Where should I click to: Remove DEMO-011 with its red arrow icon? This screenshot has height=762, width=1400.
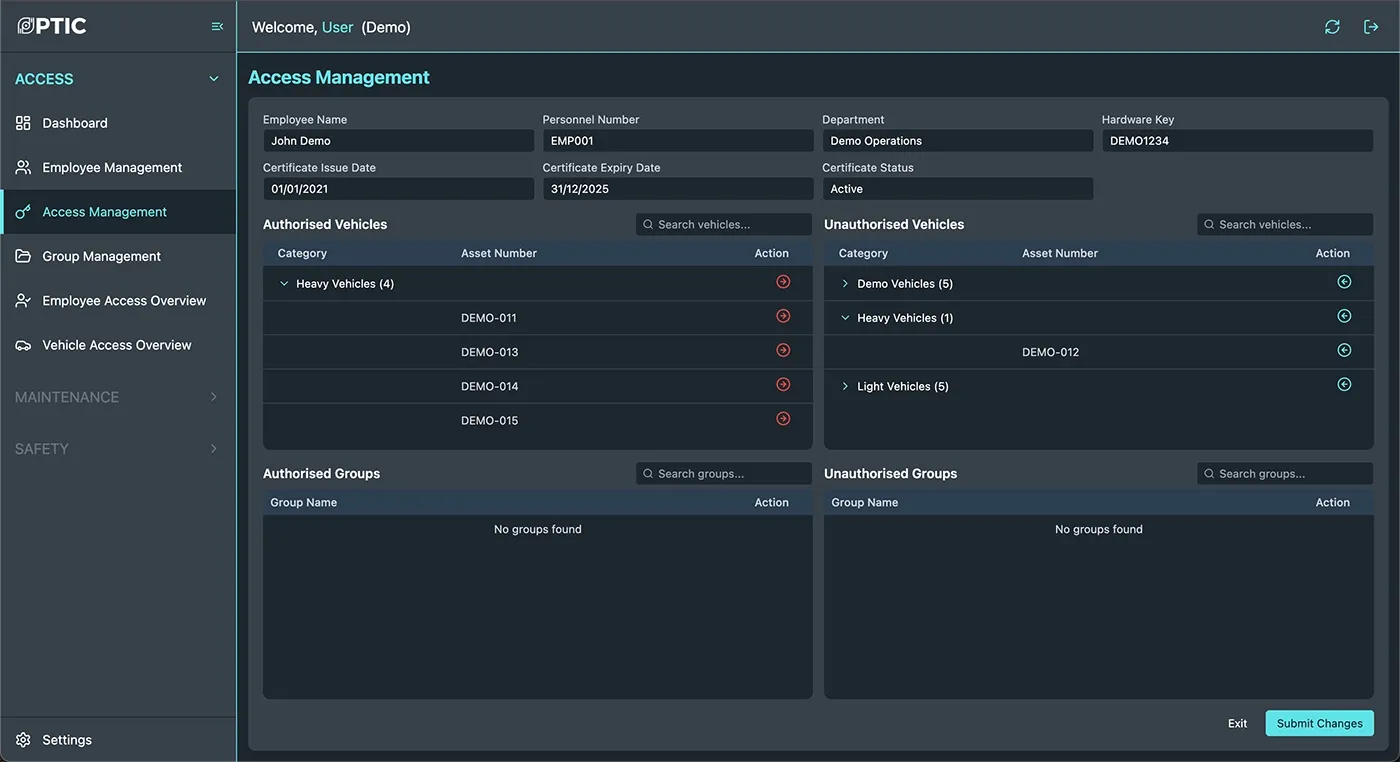(783, 316)
